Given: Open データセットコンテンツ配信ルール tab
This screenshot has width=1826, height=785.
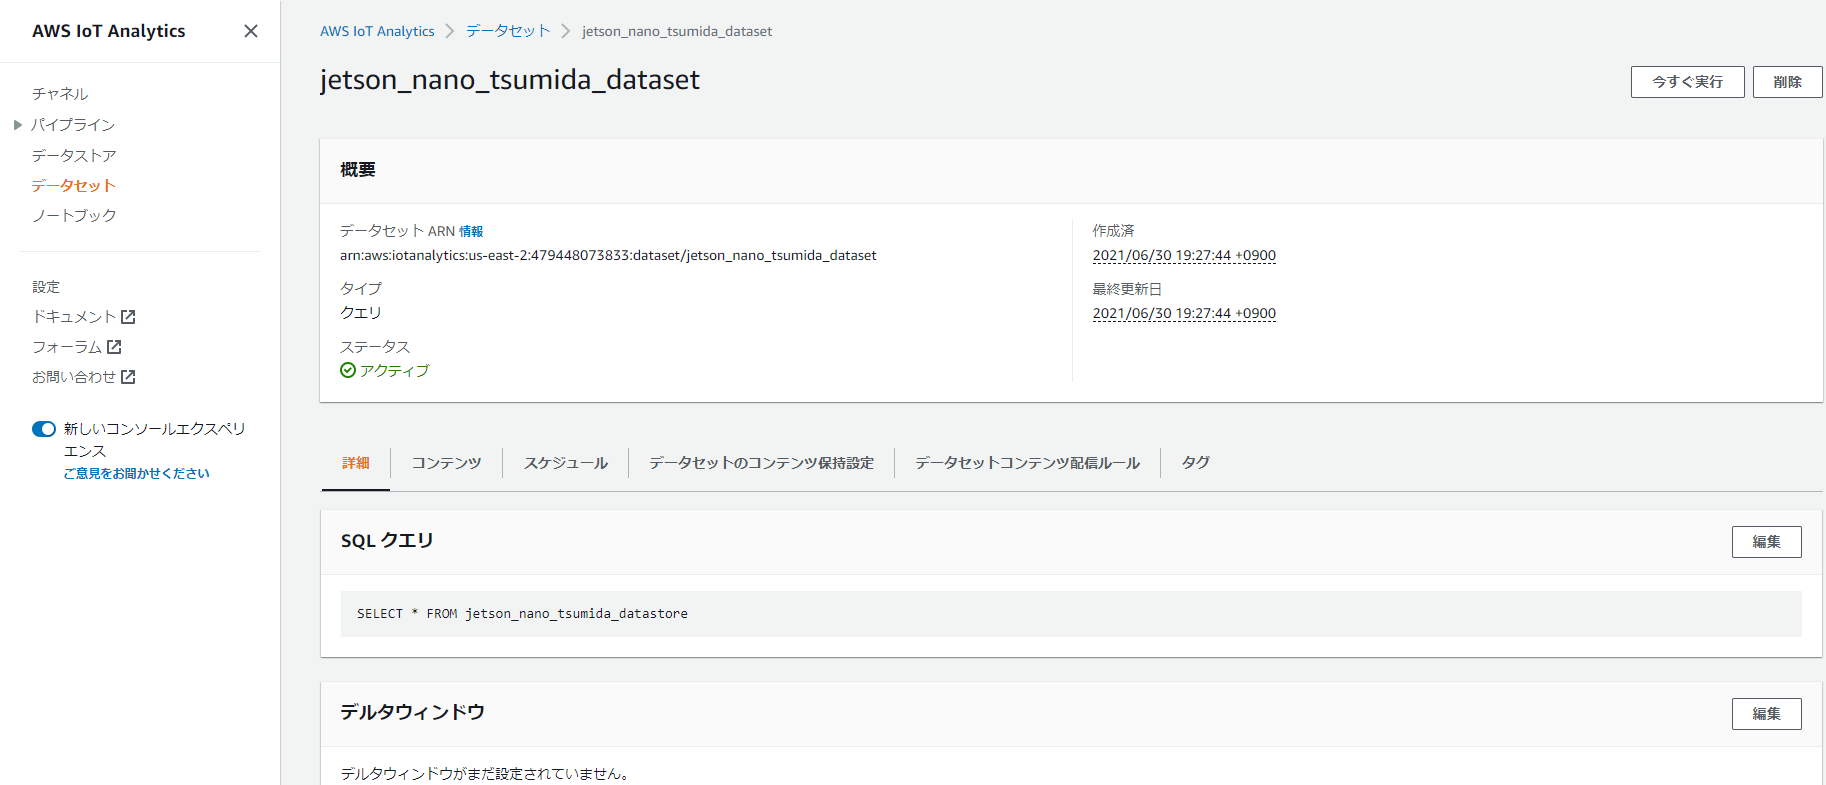Looking at the screenshot, I should (1027, 463).
